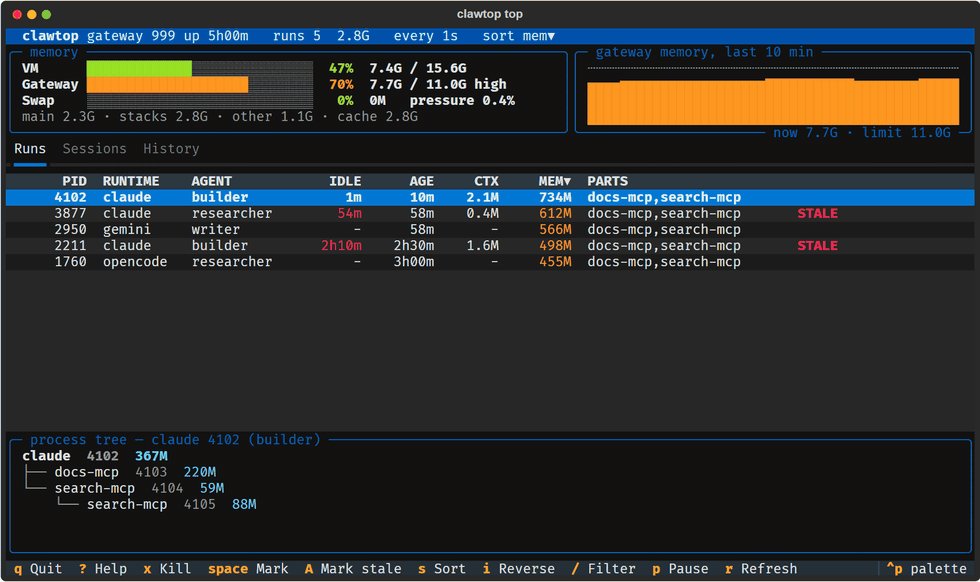This screenshot has height=582, width=980.
Task: Click the 47% VM percentage
Action: point(341,68)
